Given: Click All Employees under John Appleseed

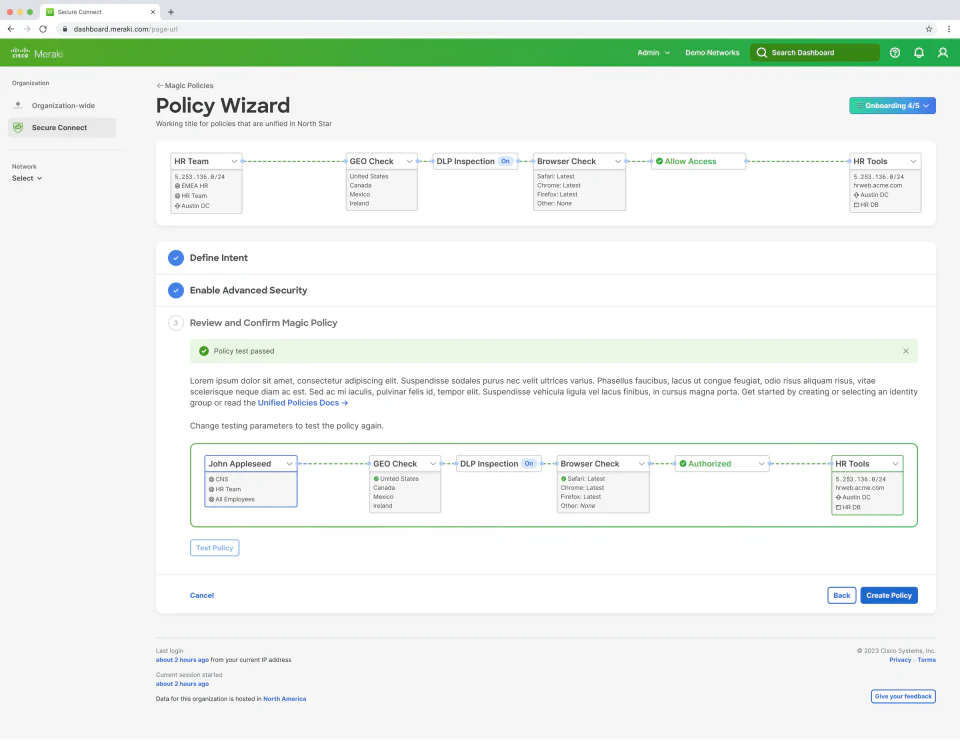Looking at the screenshot, I should [x=234, y=499].
